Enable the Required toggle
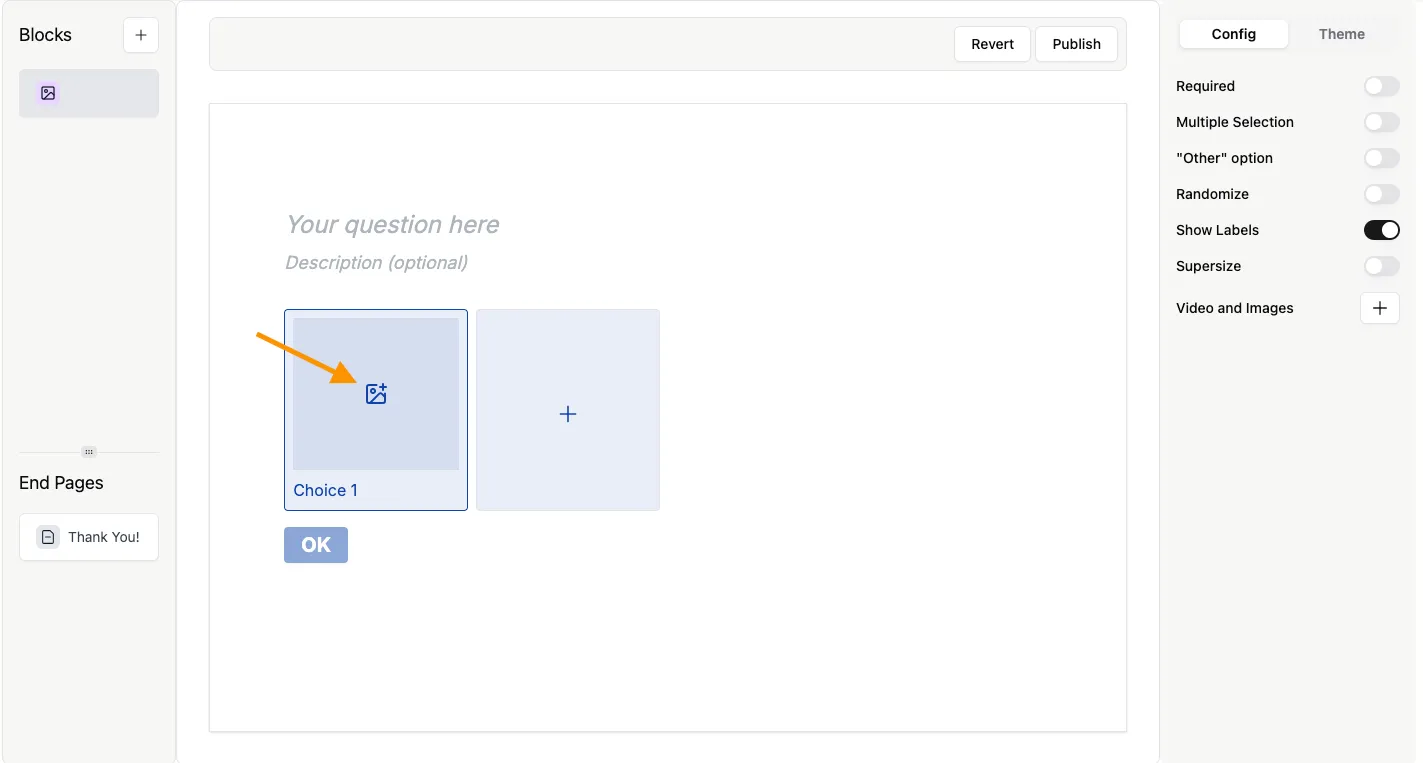Screen dimensions: 1423x763 1381,86
